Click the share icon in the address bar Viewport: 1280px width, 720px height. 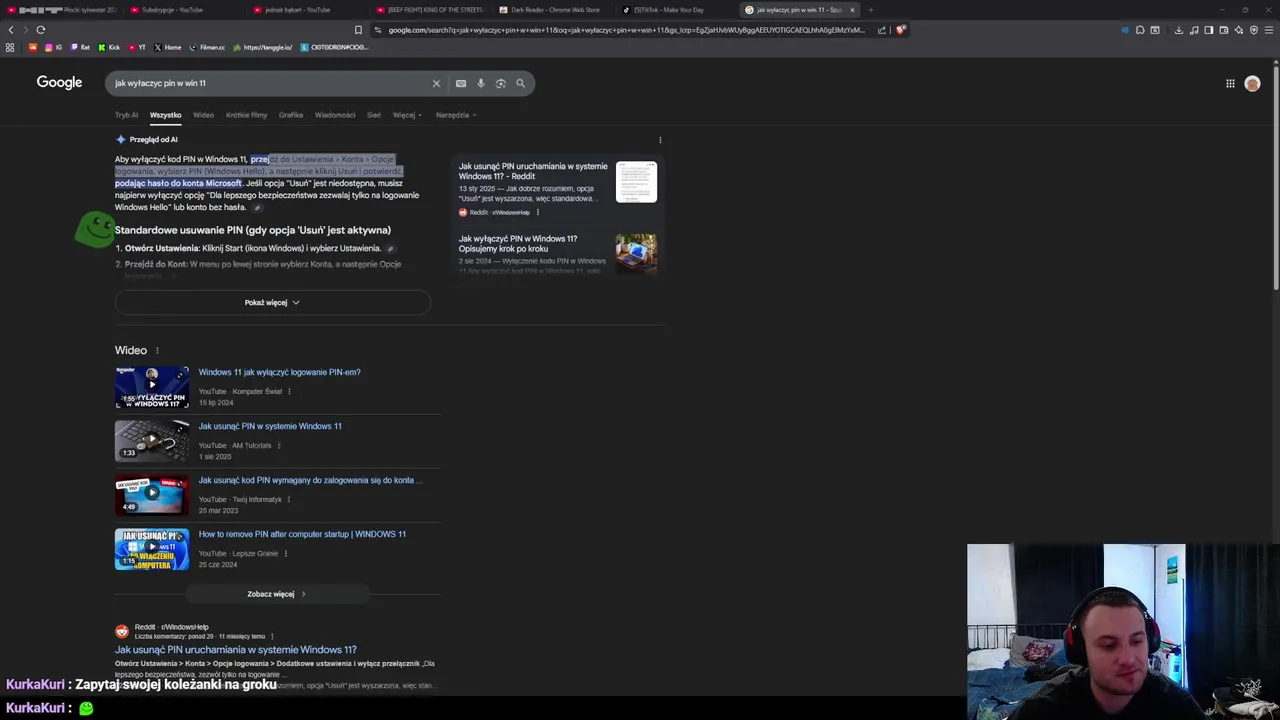(x=881, y=30)
